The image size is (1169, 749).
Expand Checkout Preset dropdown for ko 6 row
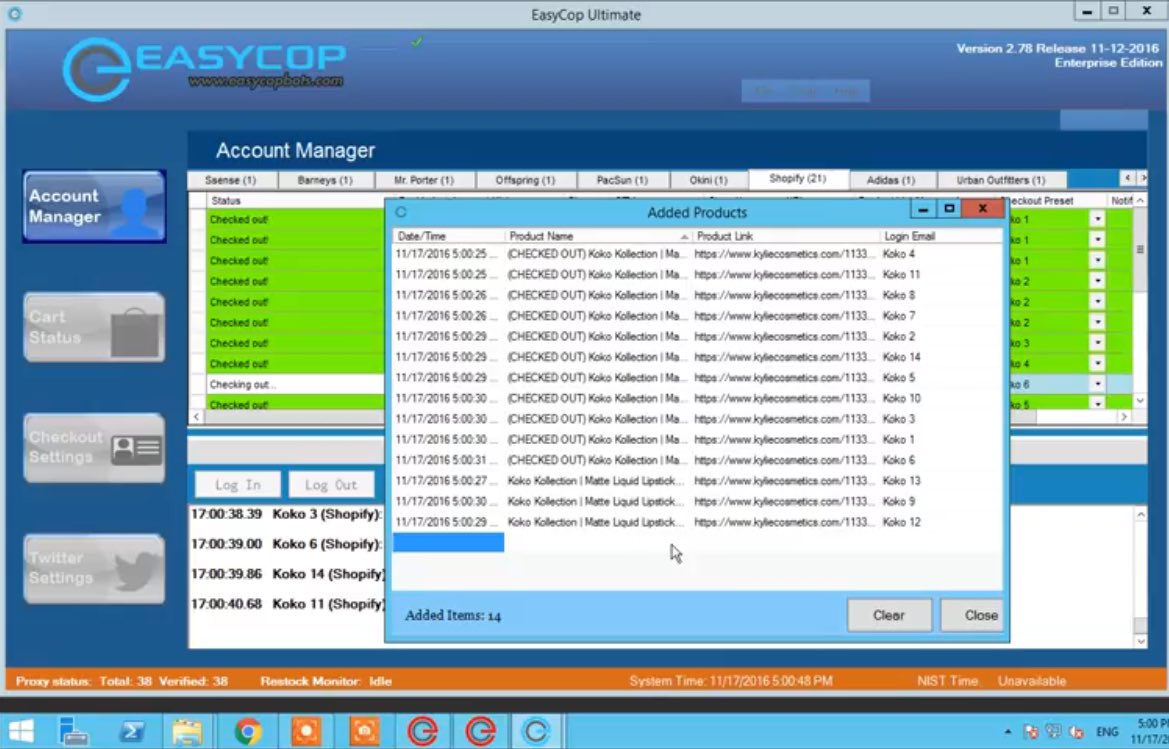click(1097, 385)
